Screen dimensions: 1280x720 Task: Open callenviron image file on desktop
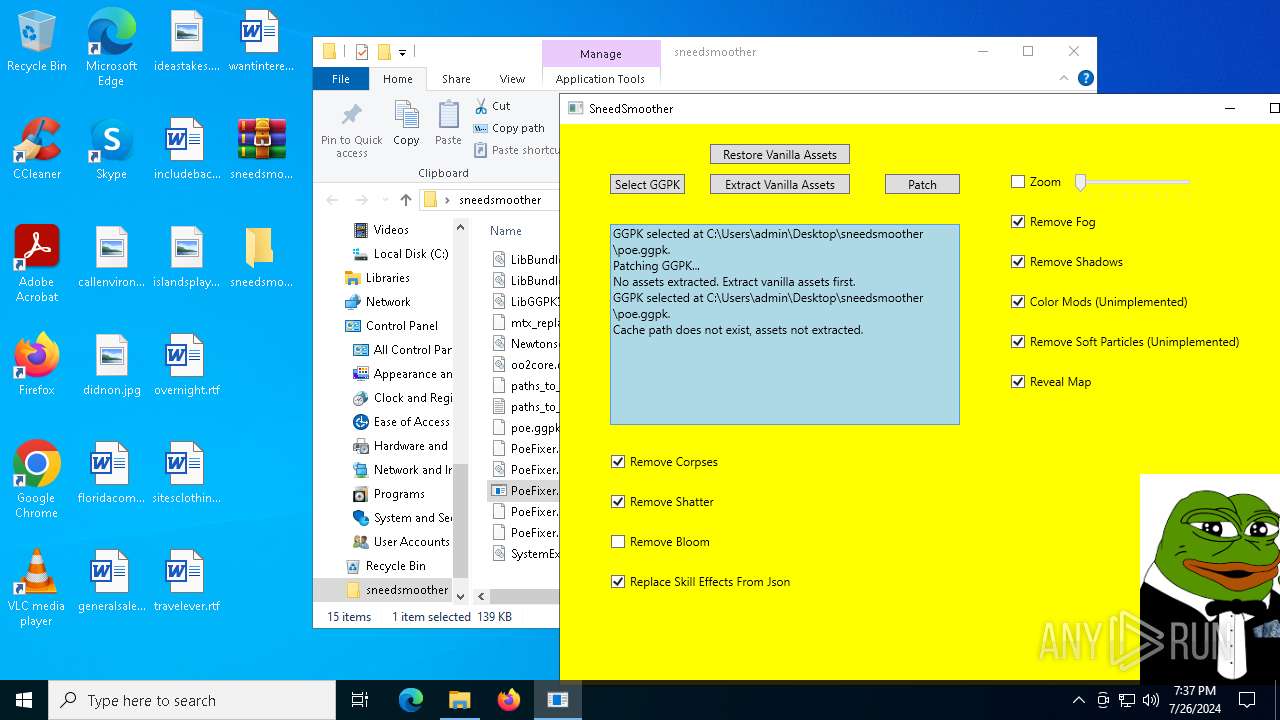click(x=111, y=257)
